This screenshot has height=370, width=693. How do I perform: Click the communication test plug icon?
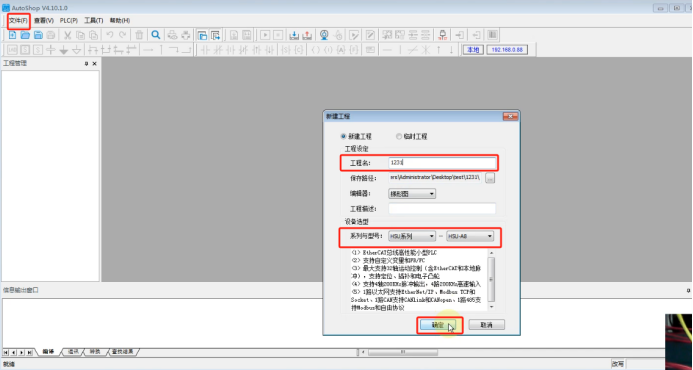pos(442,35)
